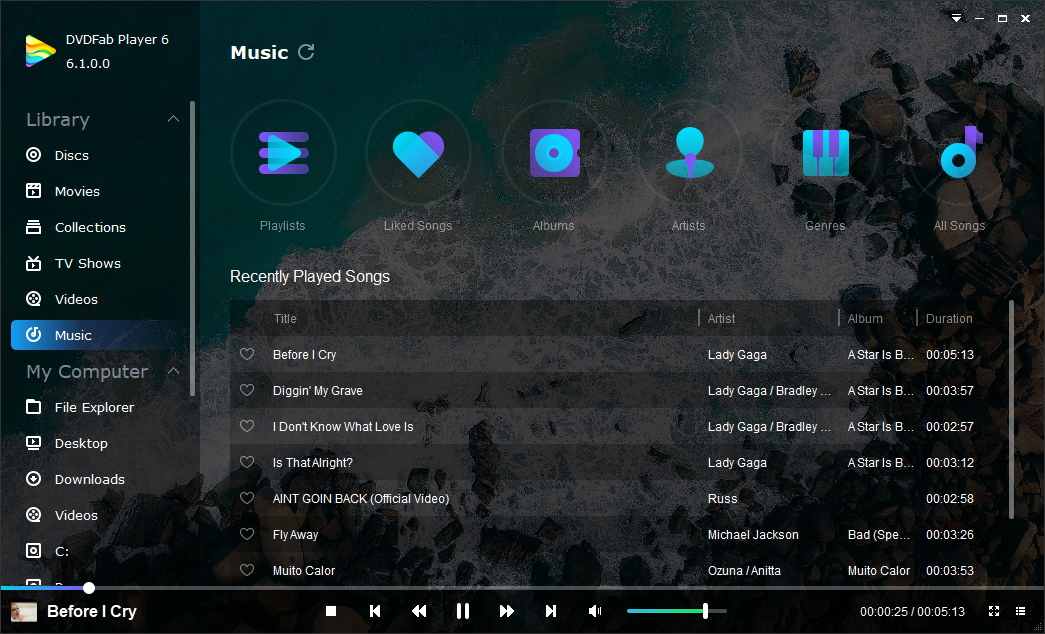Click the Bad (Spe... album cell
Viewport: 1045px width, 634px height.
click(877, 535)
